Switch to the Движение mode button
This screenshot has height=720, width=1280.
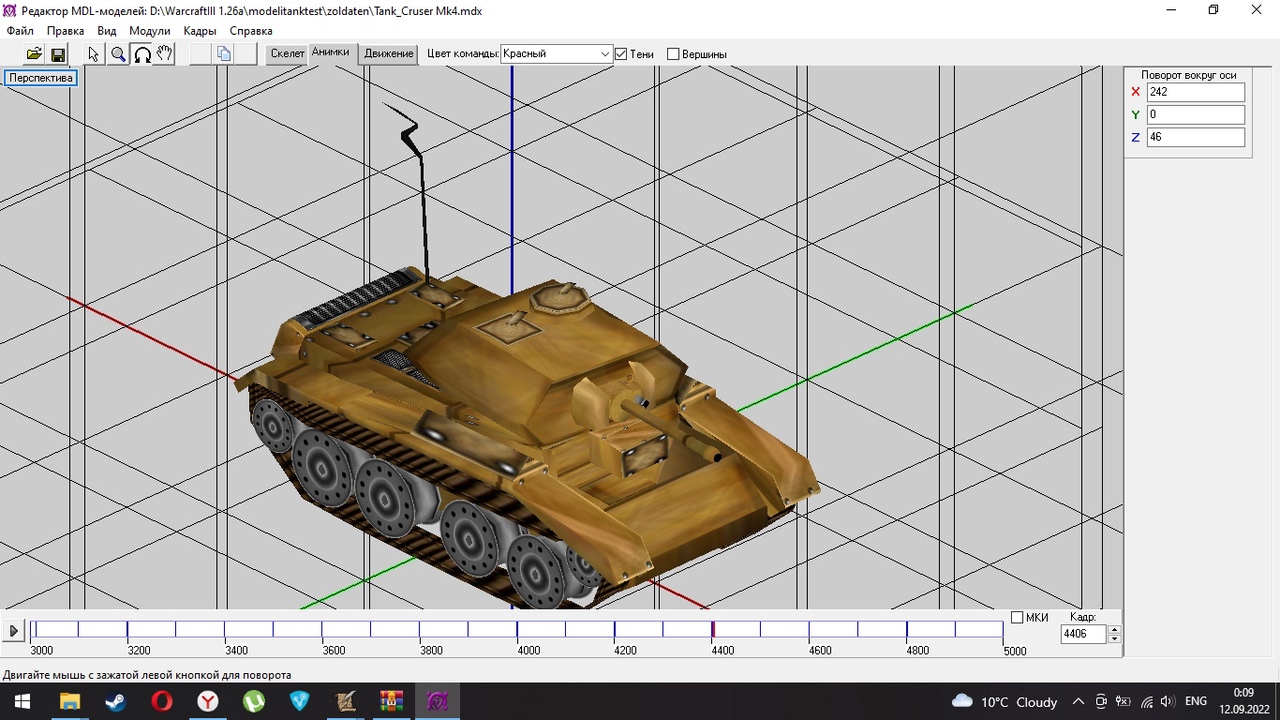(389, 54)
